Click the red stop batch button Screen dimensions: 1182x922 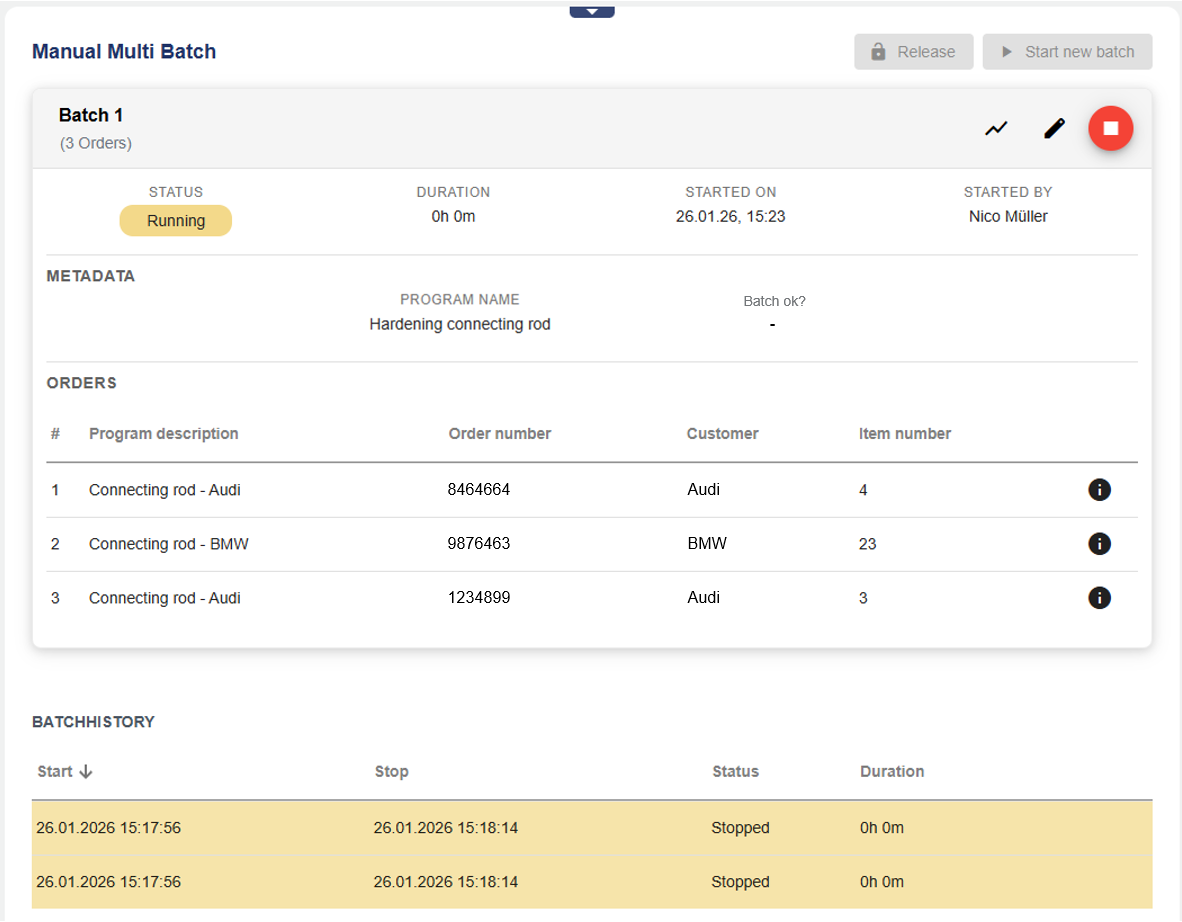tap(1110, 129)
